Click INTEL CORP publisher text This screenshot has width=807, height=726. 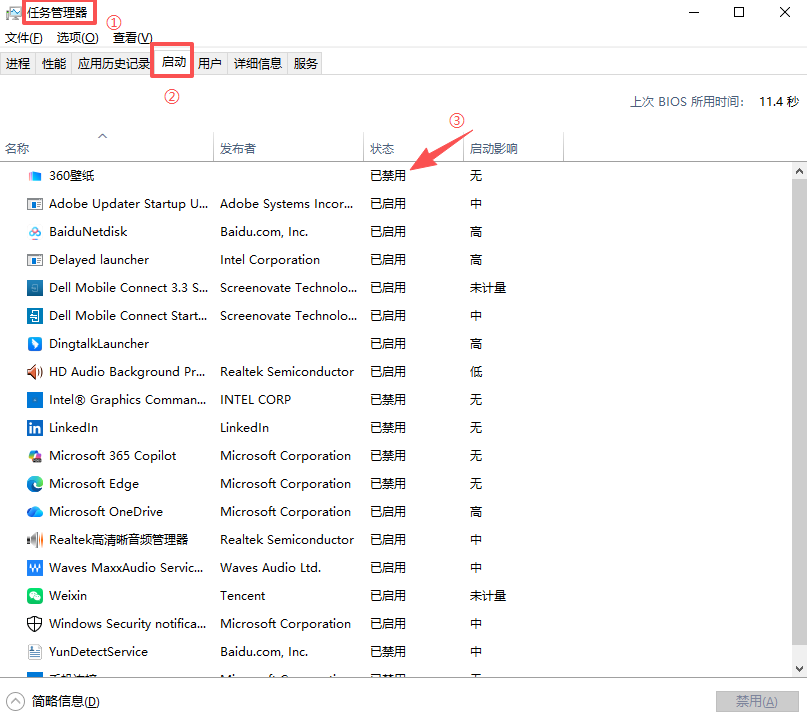[255, 400]
